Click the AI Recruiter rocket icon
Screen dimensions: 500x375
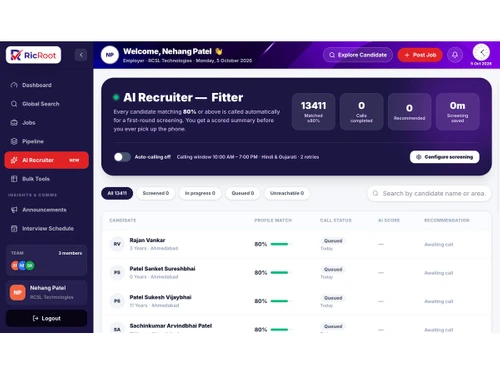point(14,160)
